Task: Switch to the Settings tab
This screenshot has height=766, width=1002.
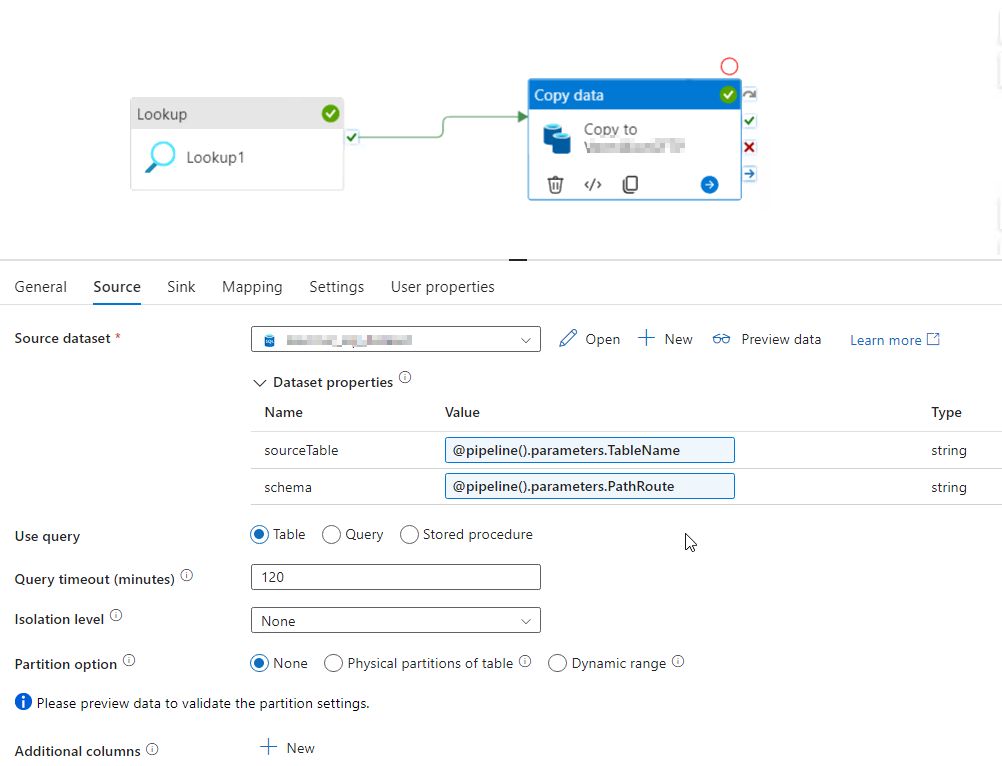Action: 336,287
